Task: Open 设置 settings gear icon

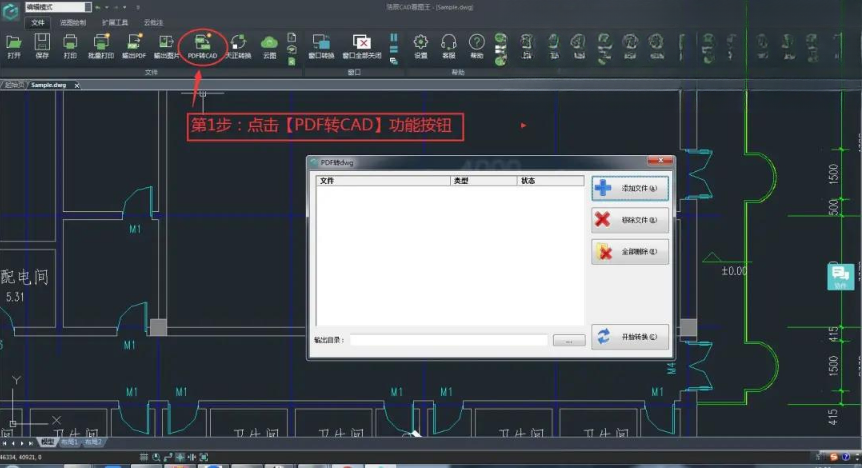Action: click(421, 46)
